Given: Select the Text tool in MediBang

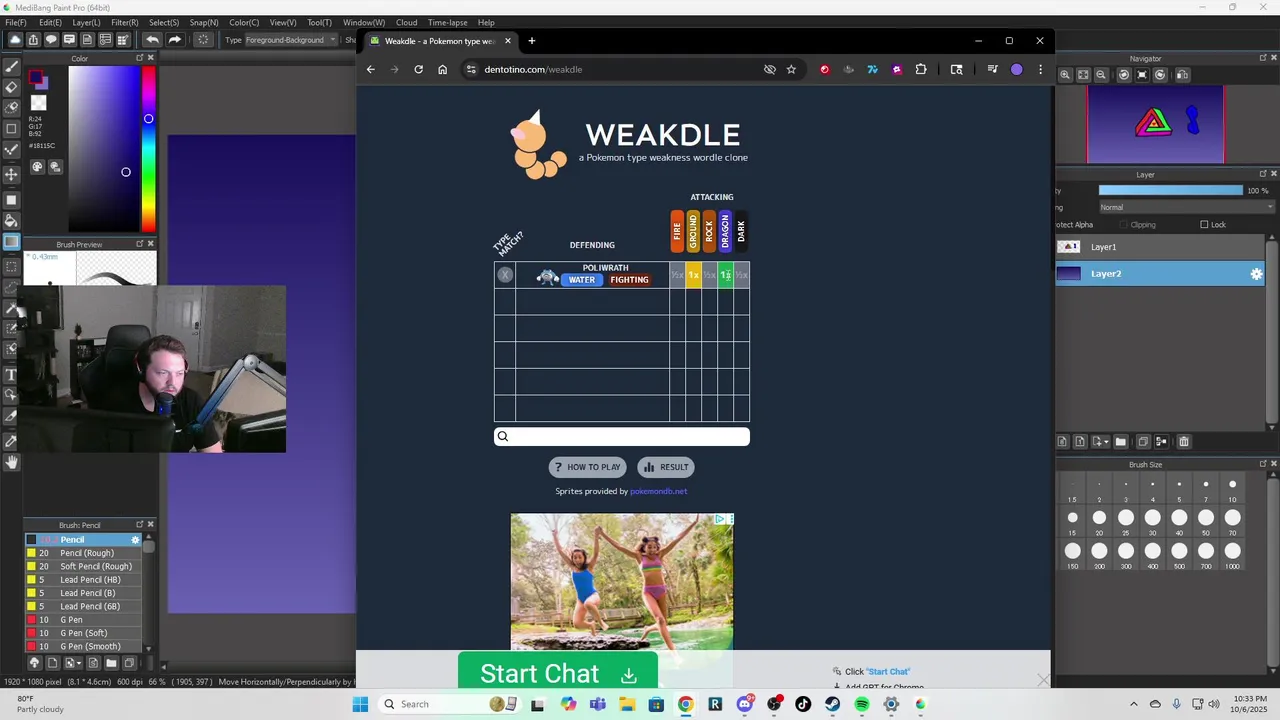Looking at the screenshot, I should pos(11,375).
